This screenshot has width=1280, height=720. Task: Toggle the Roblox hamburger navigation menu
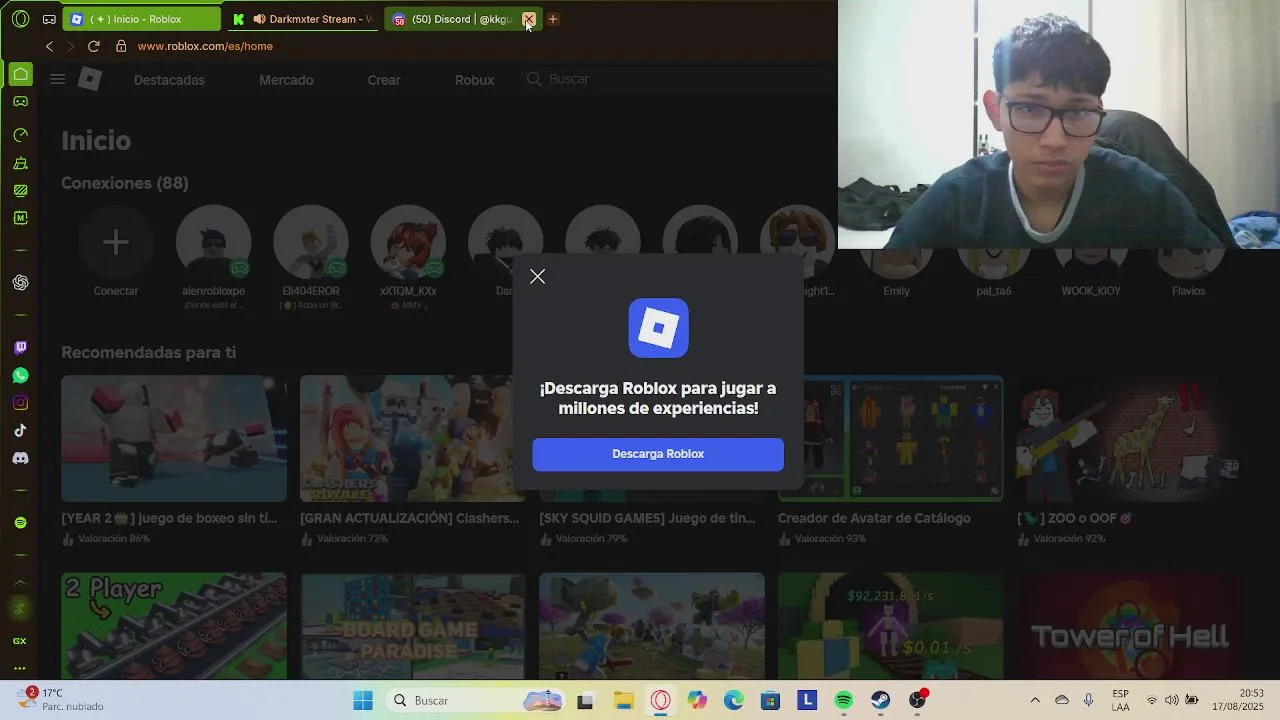pos(58,79)
